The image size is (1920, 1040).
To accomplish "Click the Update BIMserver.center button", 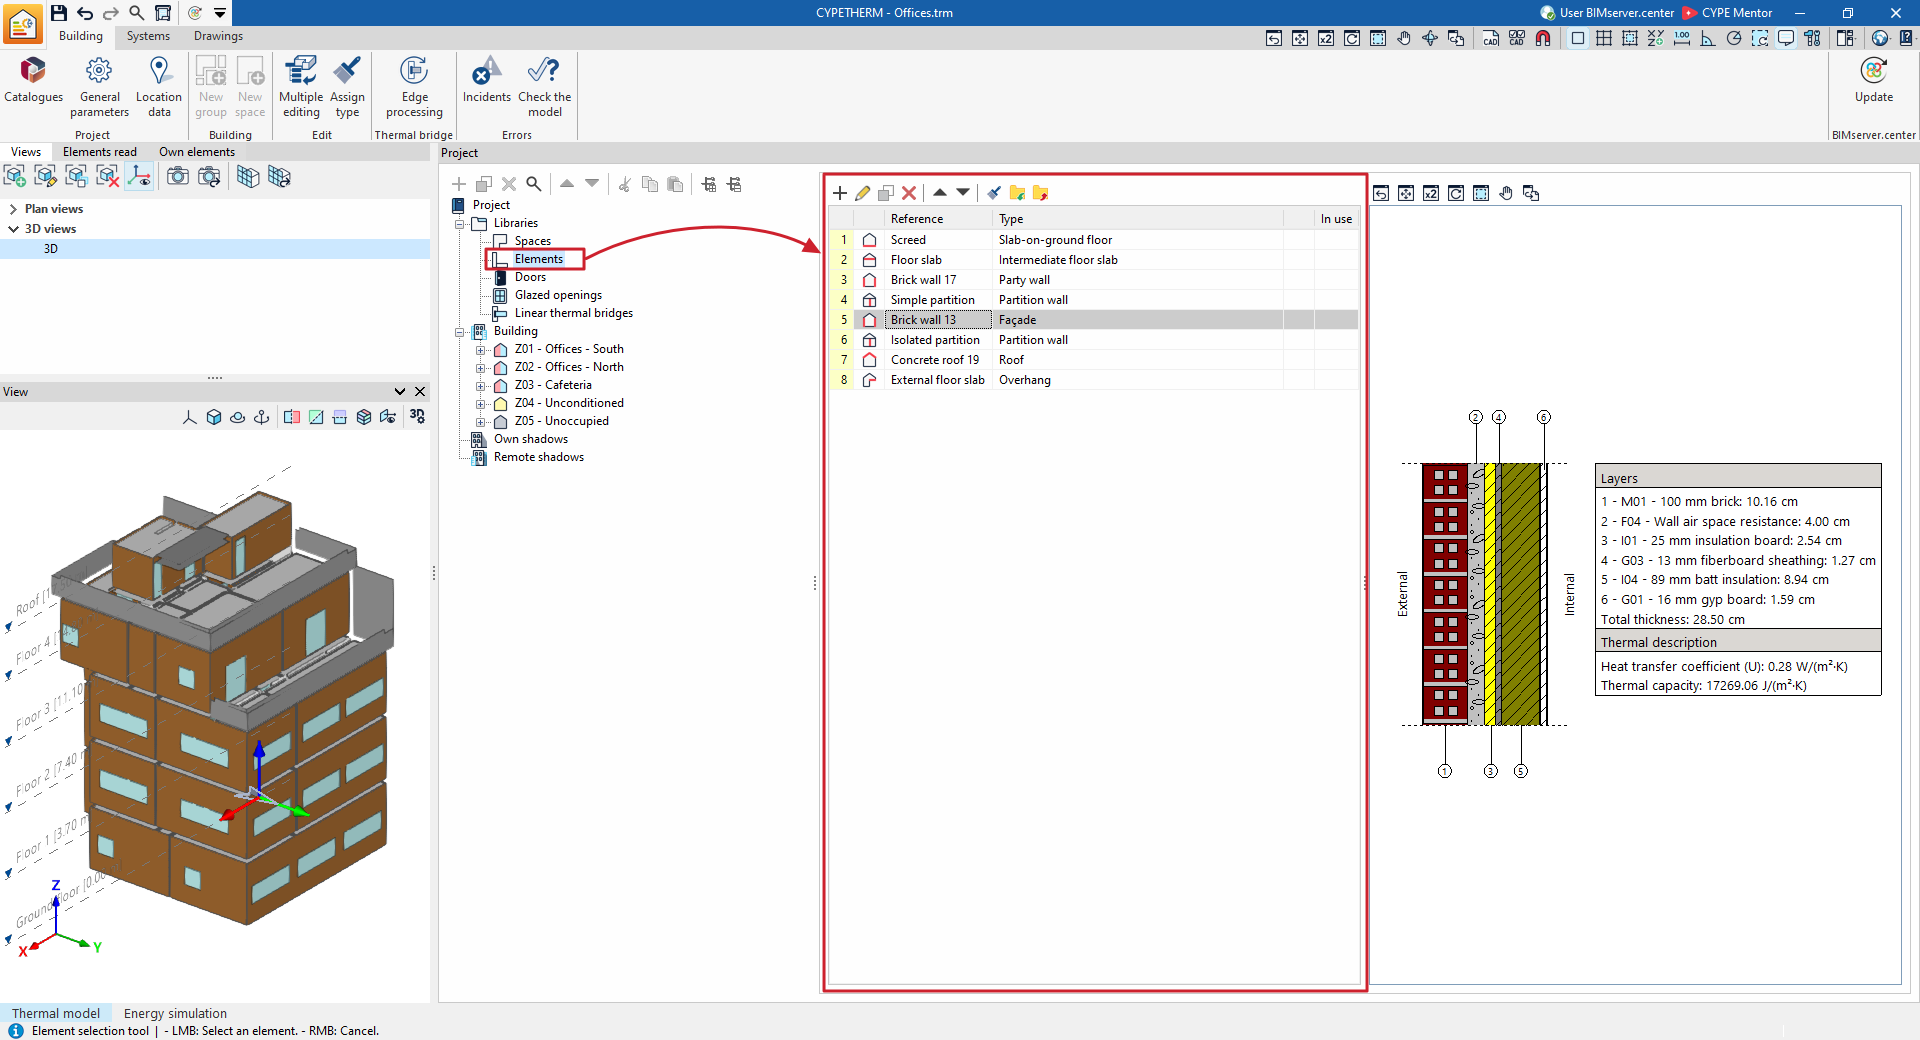I will pyautogui.click(x=1873, y=80).
